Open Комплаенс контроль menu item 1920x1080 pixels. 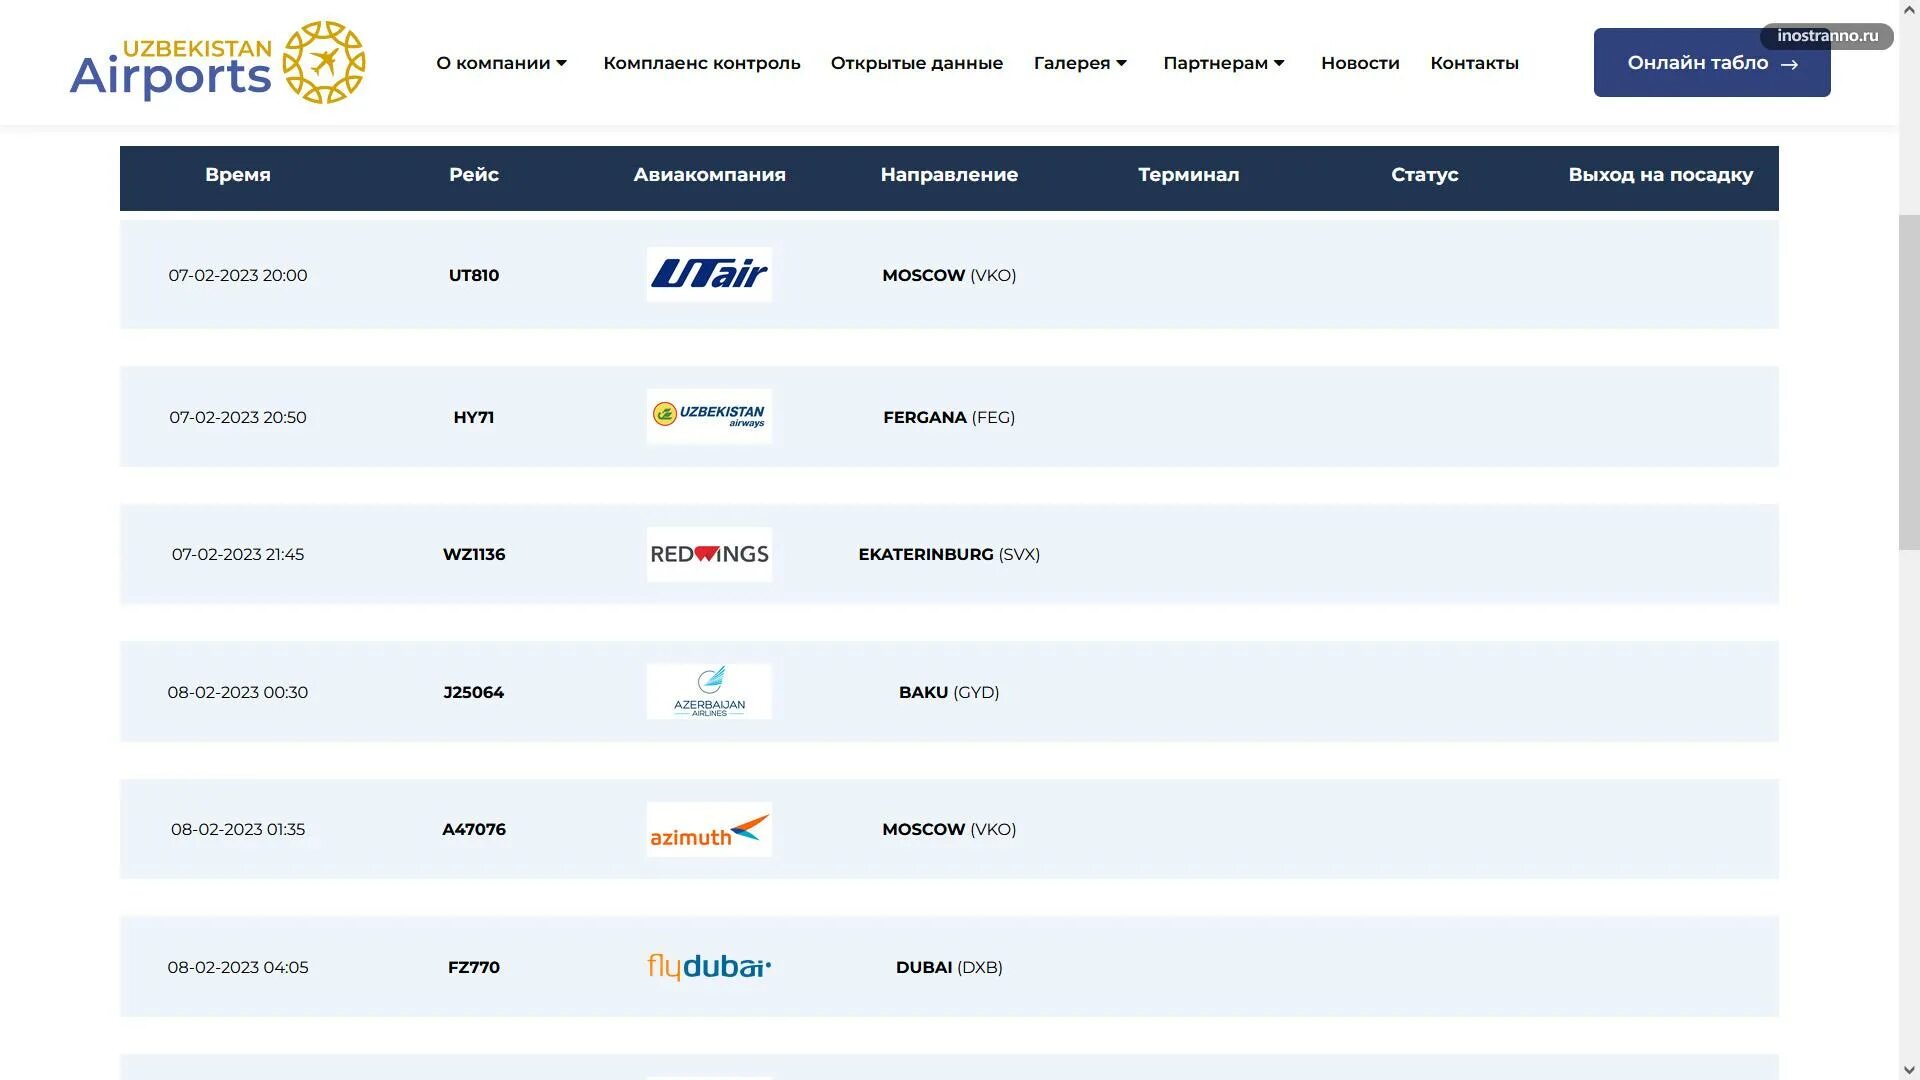pos(702,63)
